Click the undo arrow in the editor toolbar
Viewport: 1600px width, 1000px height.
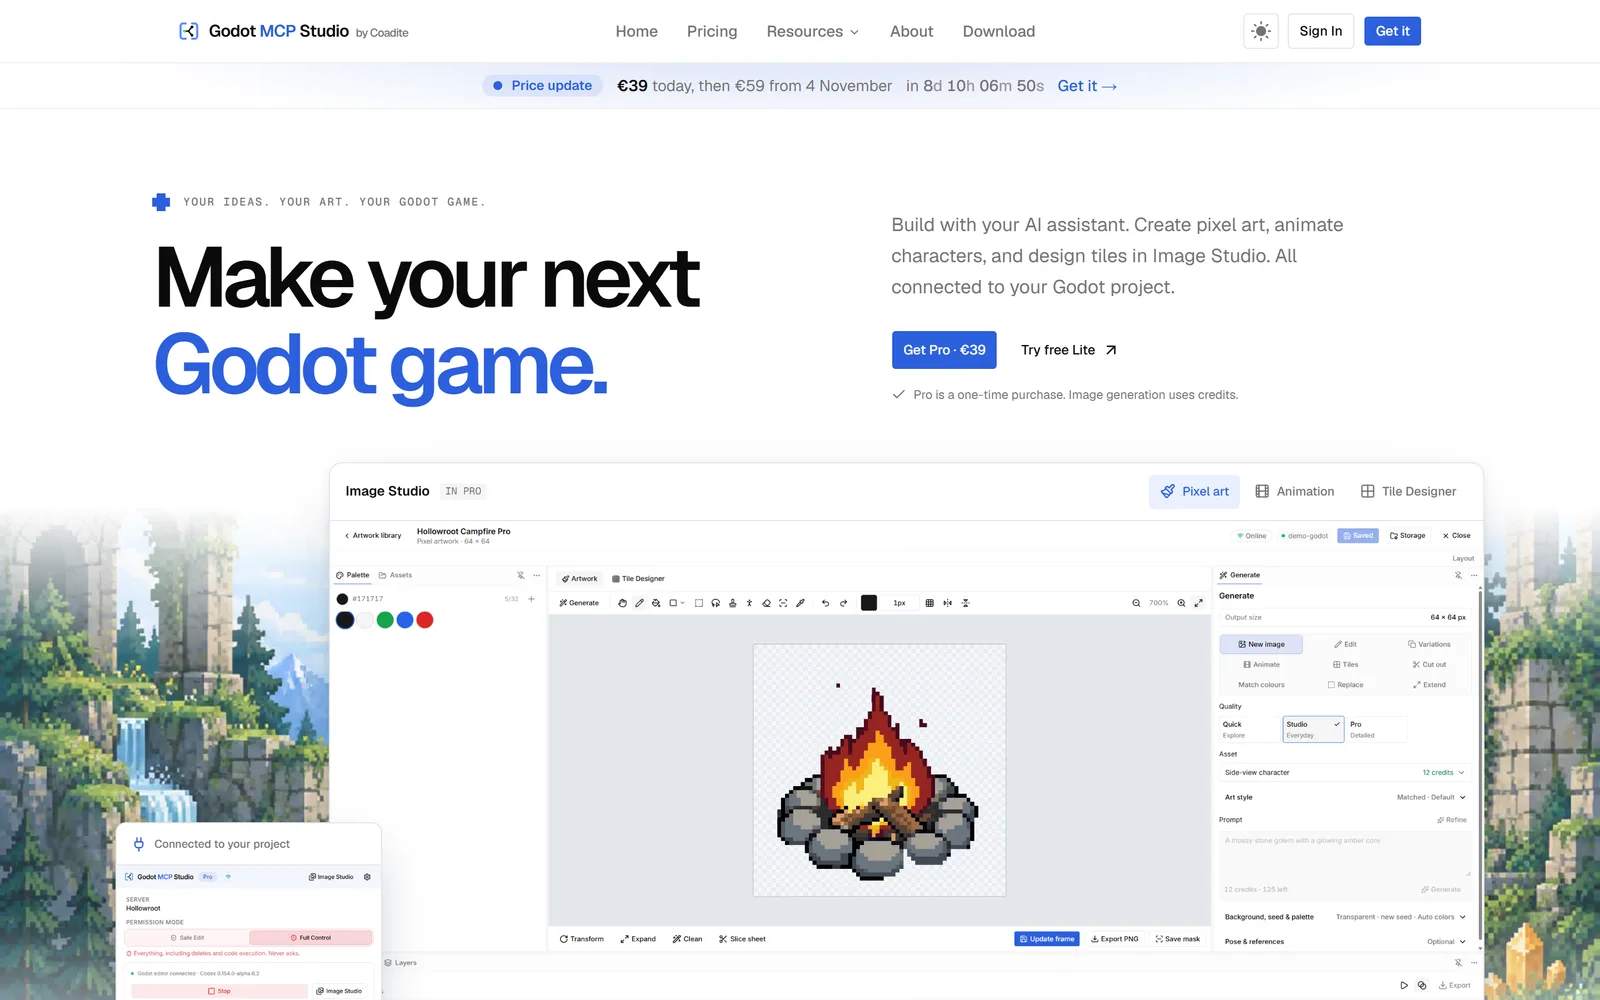tap(825, 603)
